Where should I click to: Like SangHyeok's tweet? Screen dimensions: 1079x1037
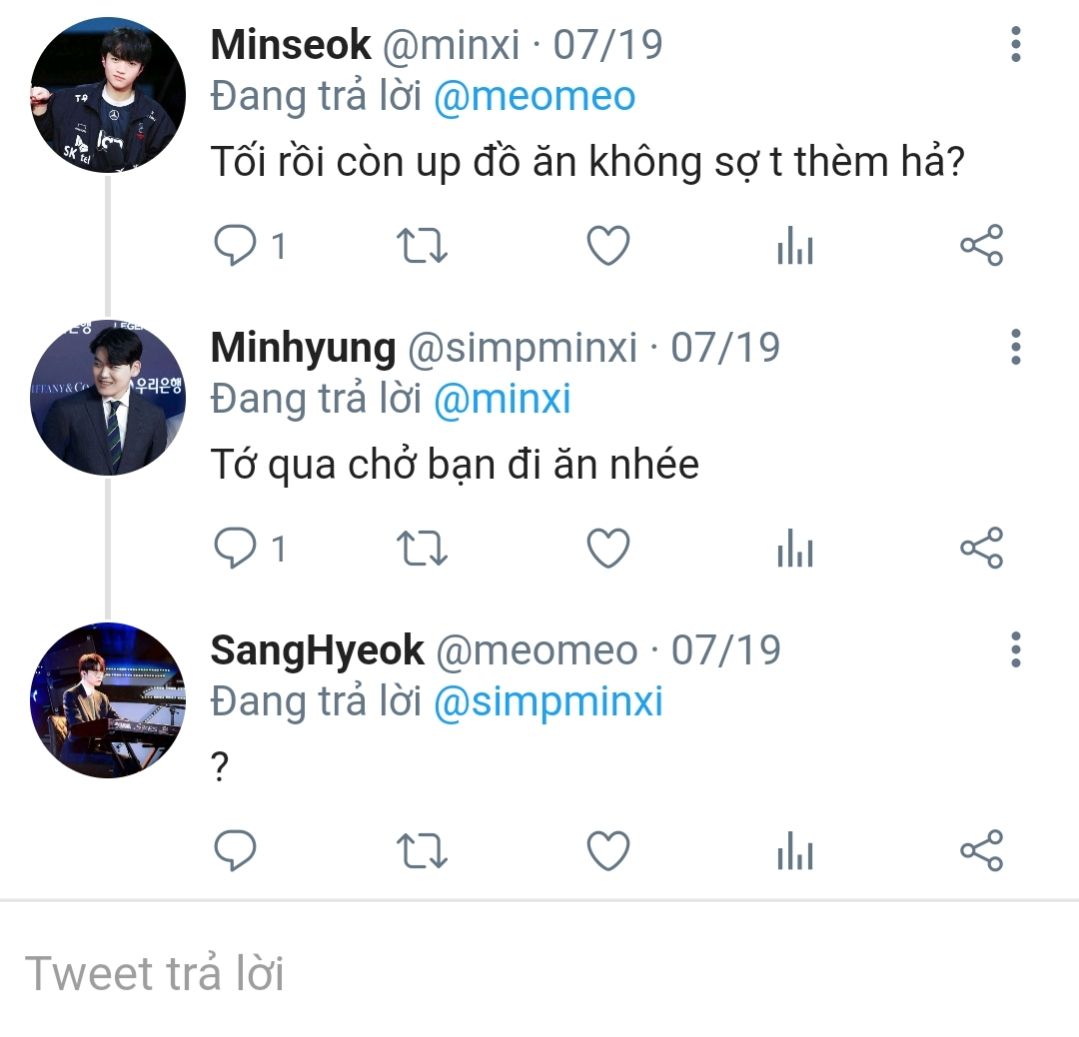[x=606, y=851]
